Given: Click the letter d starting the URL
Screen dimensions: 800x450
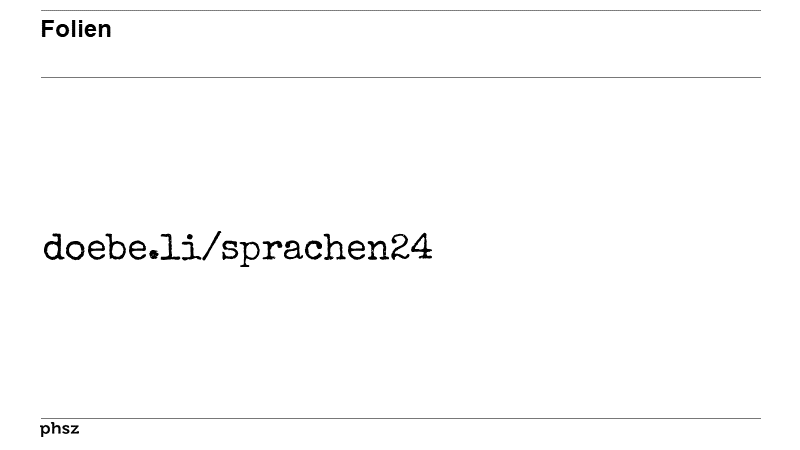Looking at the screenshot, I should pyautogui.click(x=53, y=247).
